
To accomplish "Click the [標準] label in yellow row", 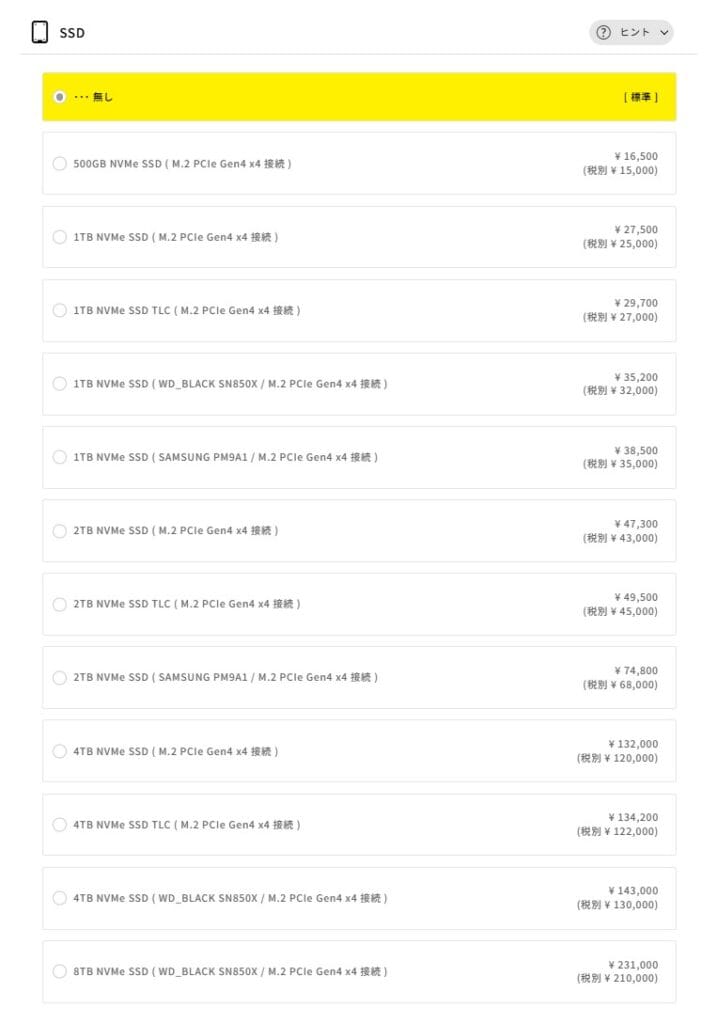I will tap(640, 97).
